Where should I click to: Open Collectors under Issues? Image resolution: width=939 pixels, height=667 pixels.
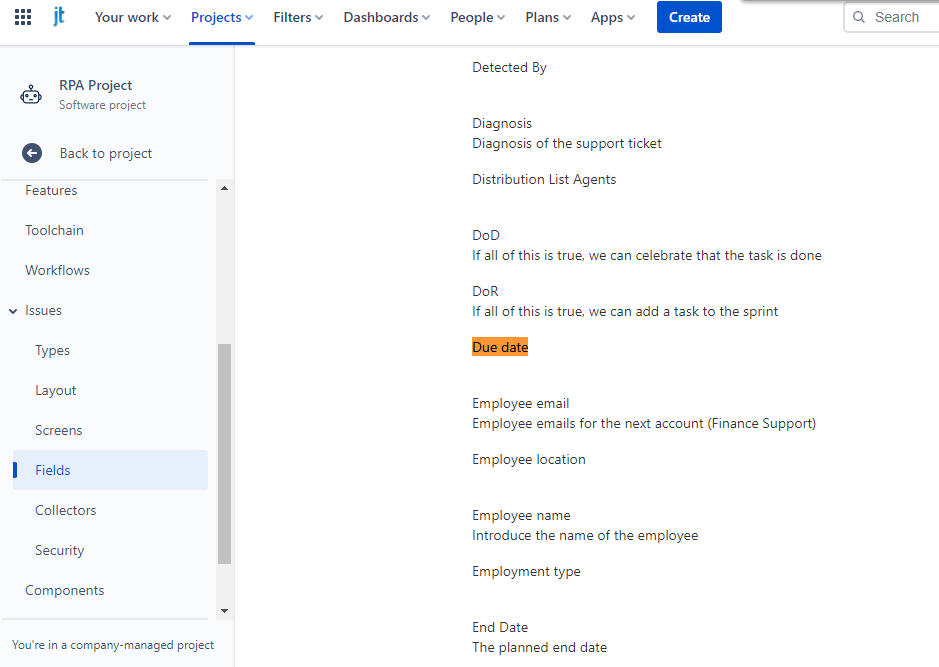66,510
